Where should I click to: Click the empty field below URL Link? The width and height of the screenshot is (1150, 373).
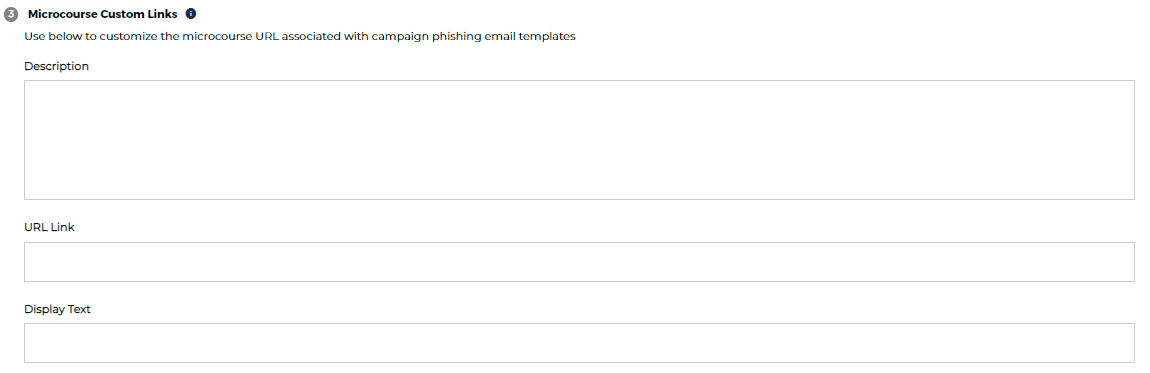579,262
